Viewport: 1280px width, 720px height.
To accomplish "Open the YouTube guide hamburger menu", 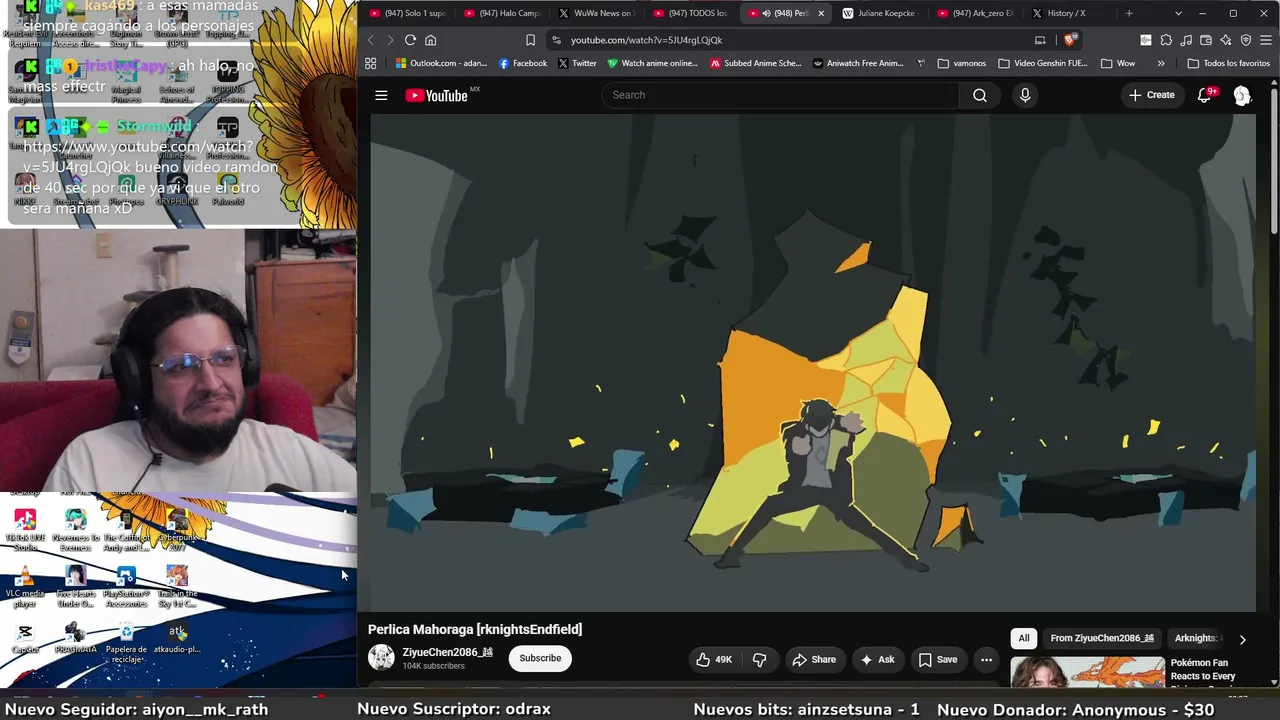I will tap(381, 95).
